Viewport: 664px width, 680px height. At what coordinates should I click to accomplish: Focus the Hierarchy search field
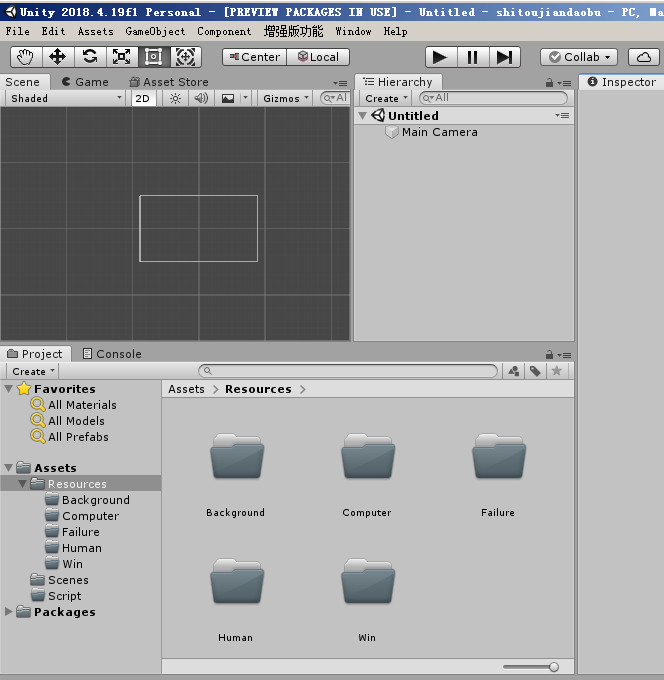[494, 98]
